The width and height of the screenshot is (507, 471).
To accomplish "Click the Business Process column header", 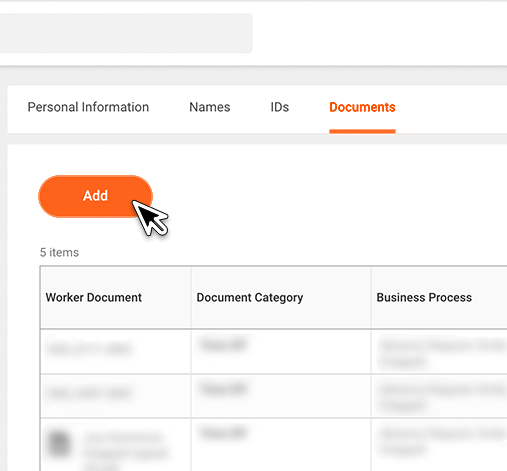I will (424, 297).
